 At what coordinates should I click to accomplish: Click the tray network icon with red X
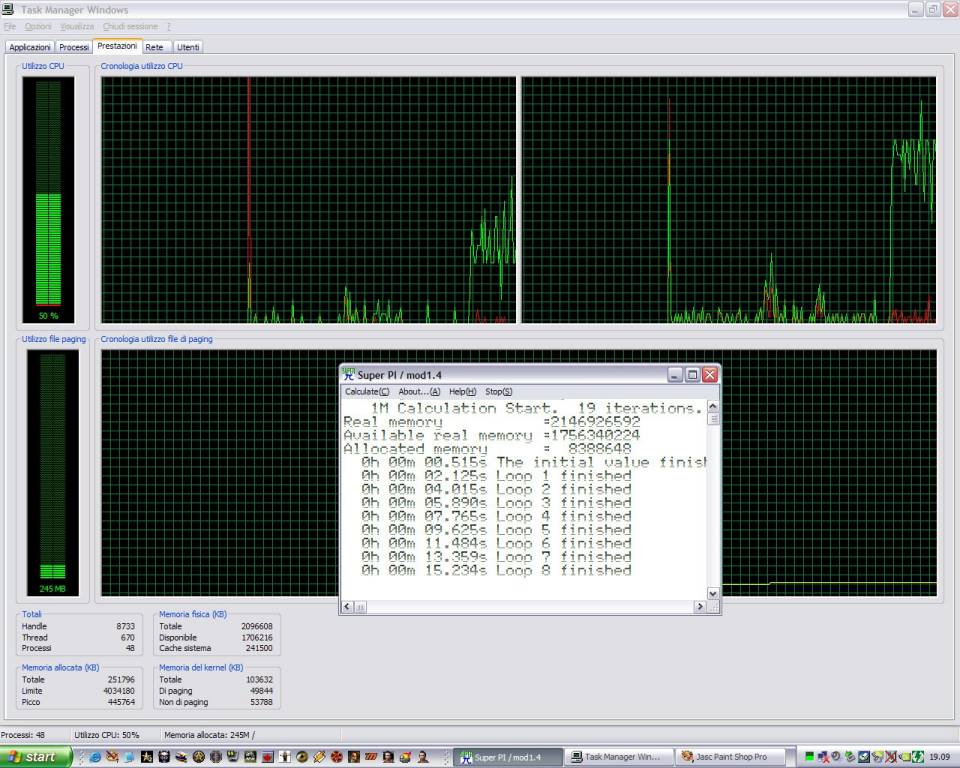[x=823, y=757]
